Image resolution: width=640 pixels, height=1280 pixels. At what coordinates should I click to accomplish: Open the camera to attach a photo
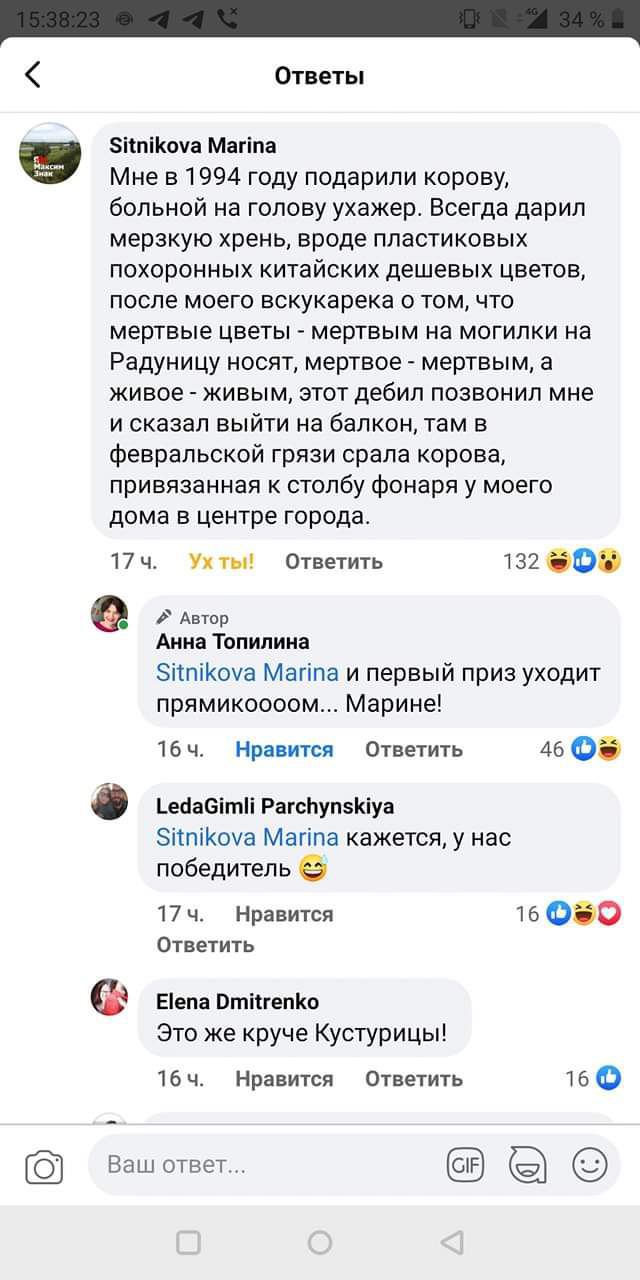(x=44, y=1166)
